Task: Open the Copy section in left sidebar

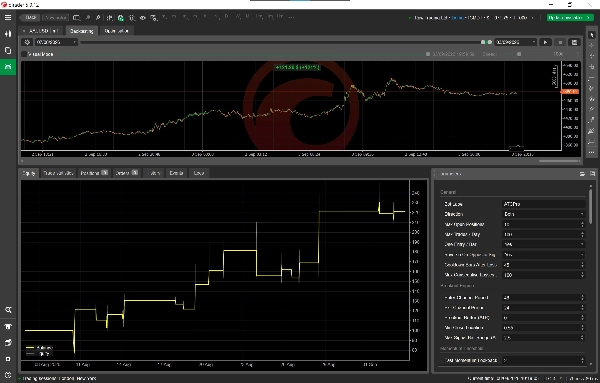Action: coord(8,51)
